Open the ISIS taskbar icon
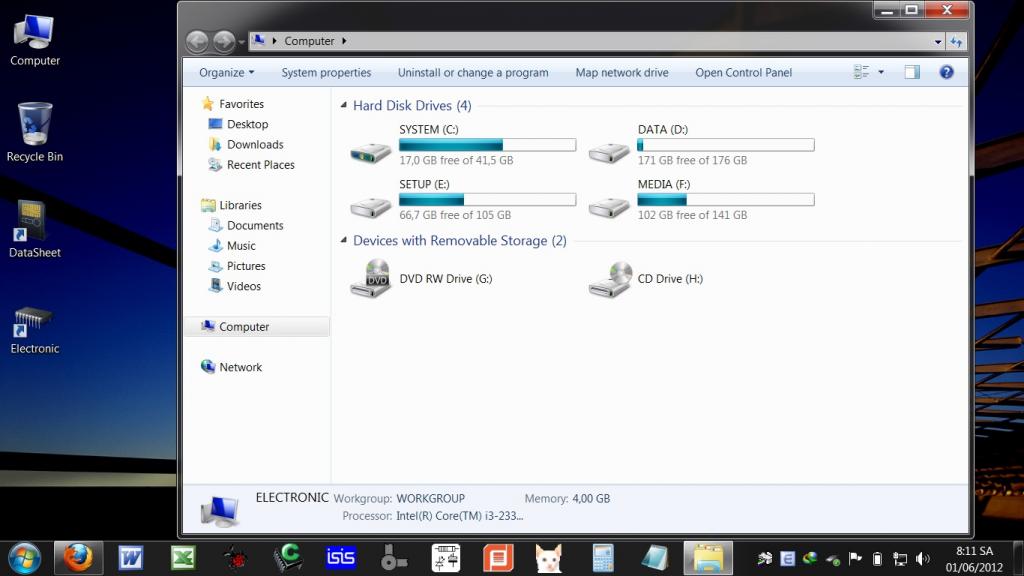 pos(340,559)
